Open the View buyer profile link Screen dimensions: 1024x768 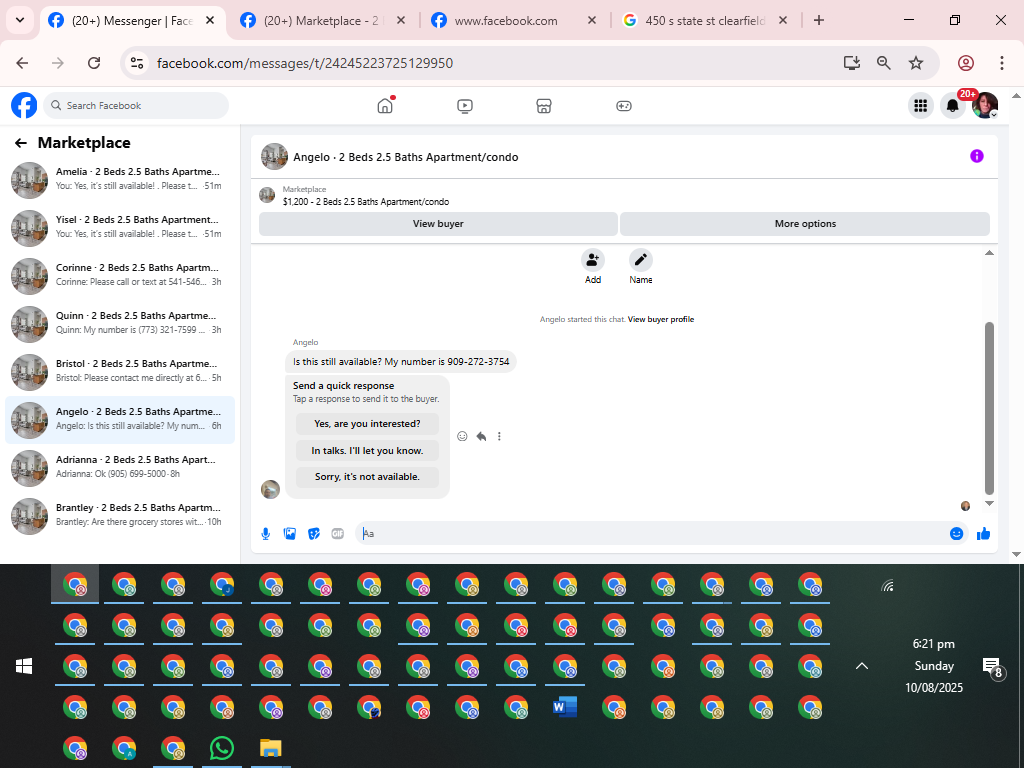pos(661,319)
